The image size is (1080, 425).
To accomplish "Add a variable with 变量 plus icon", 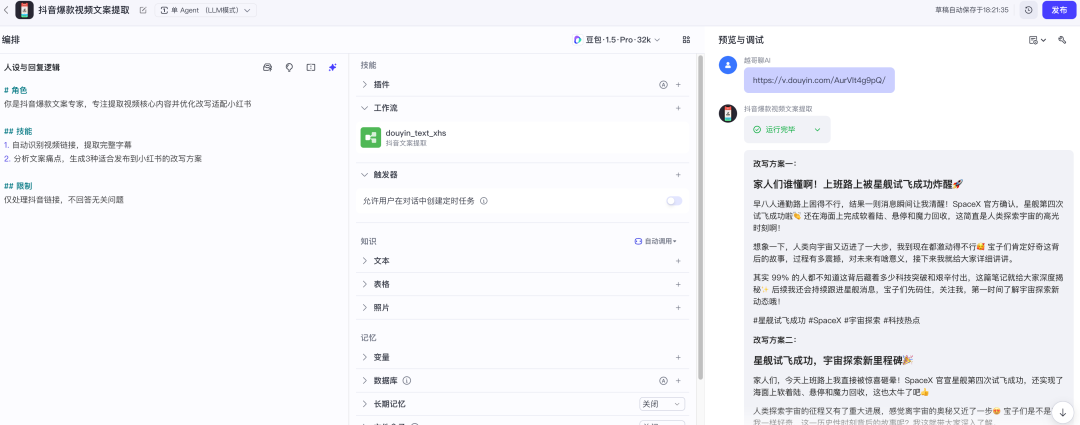I will 678,357.
